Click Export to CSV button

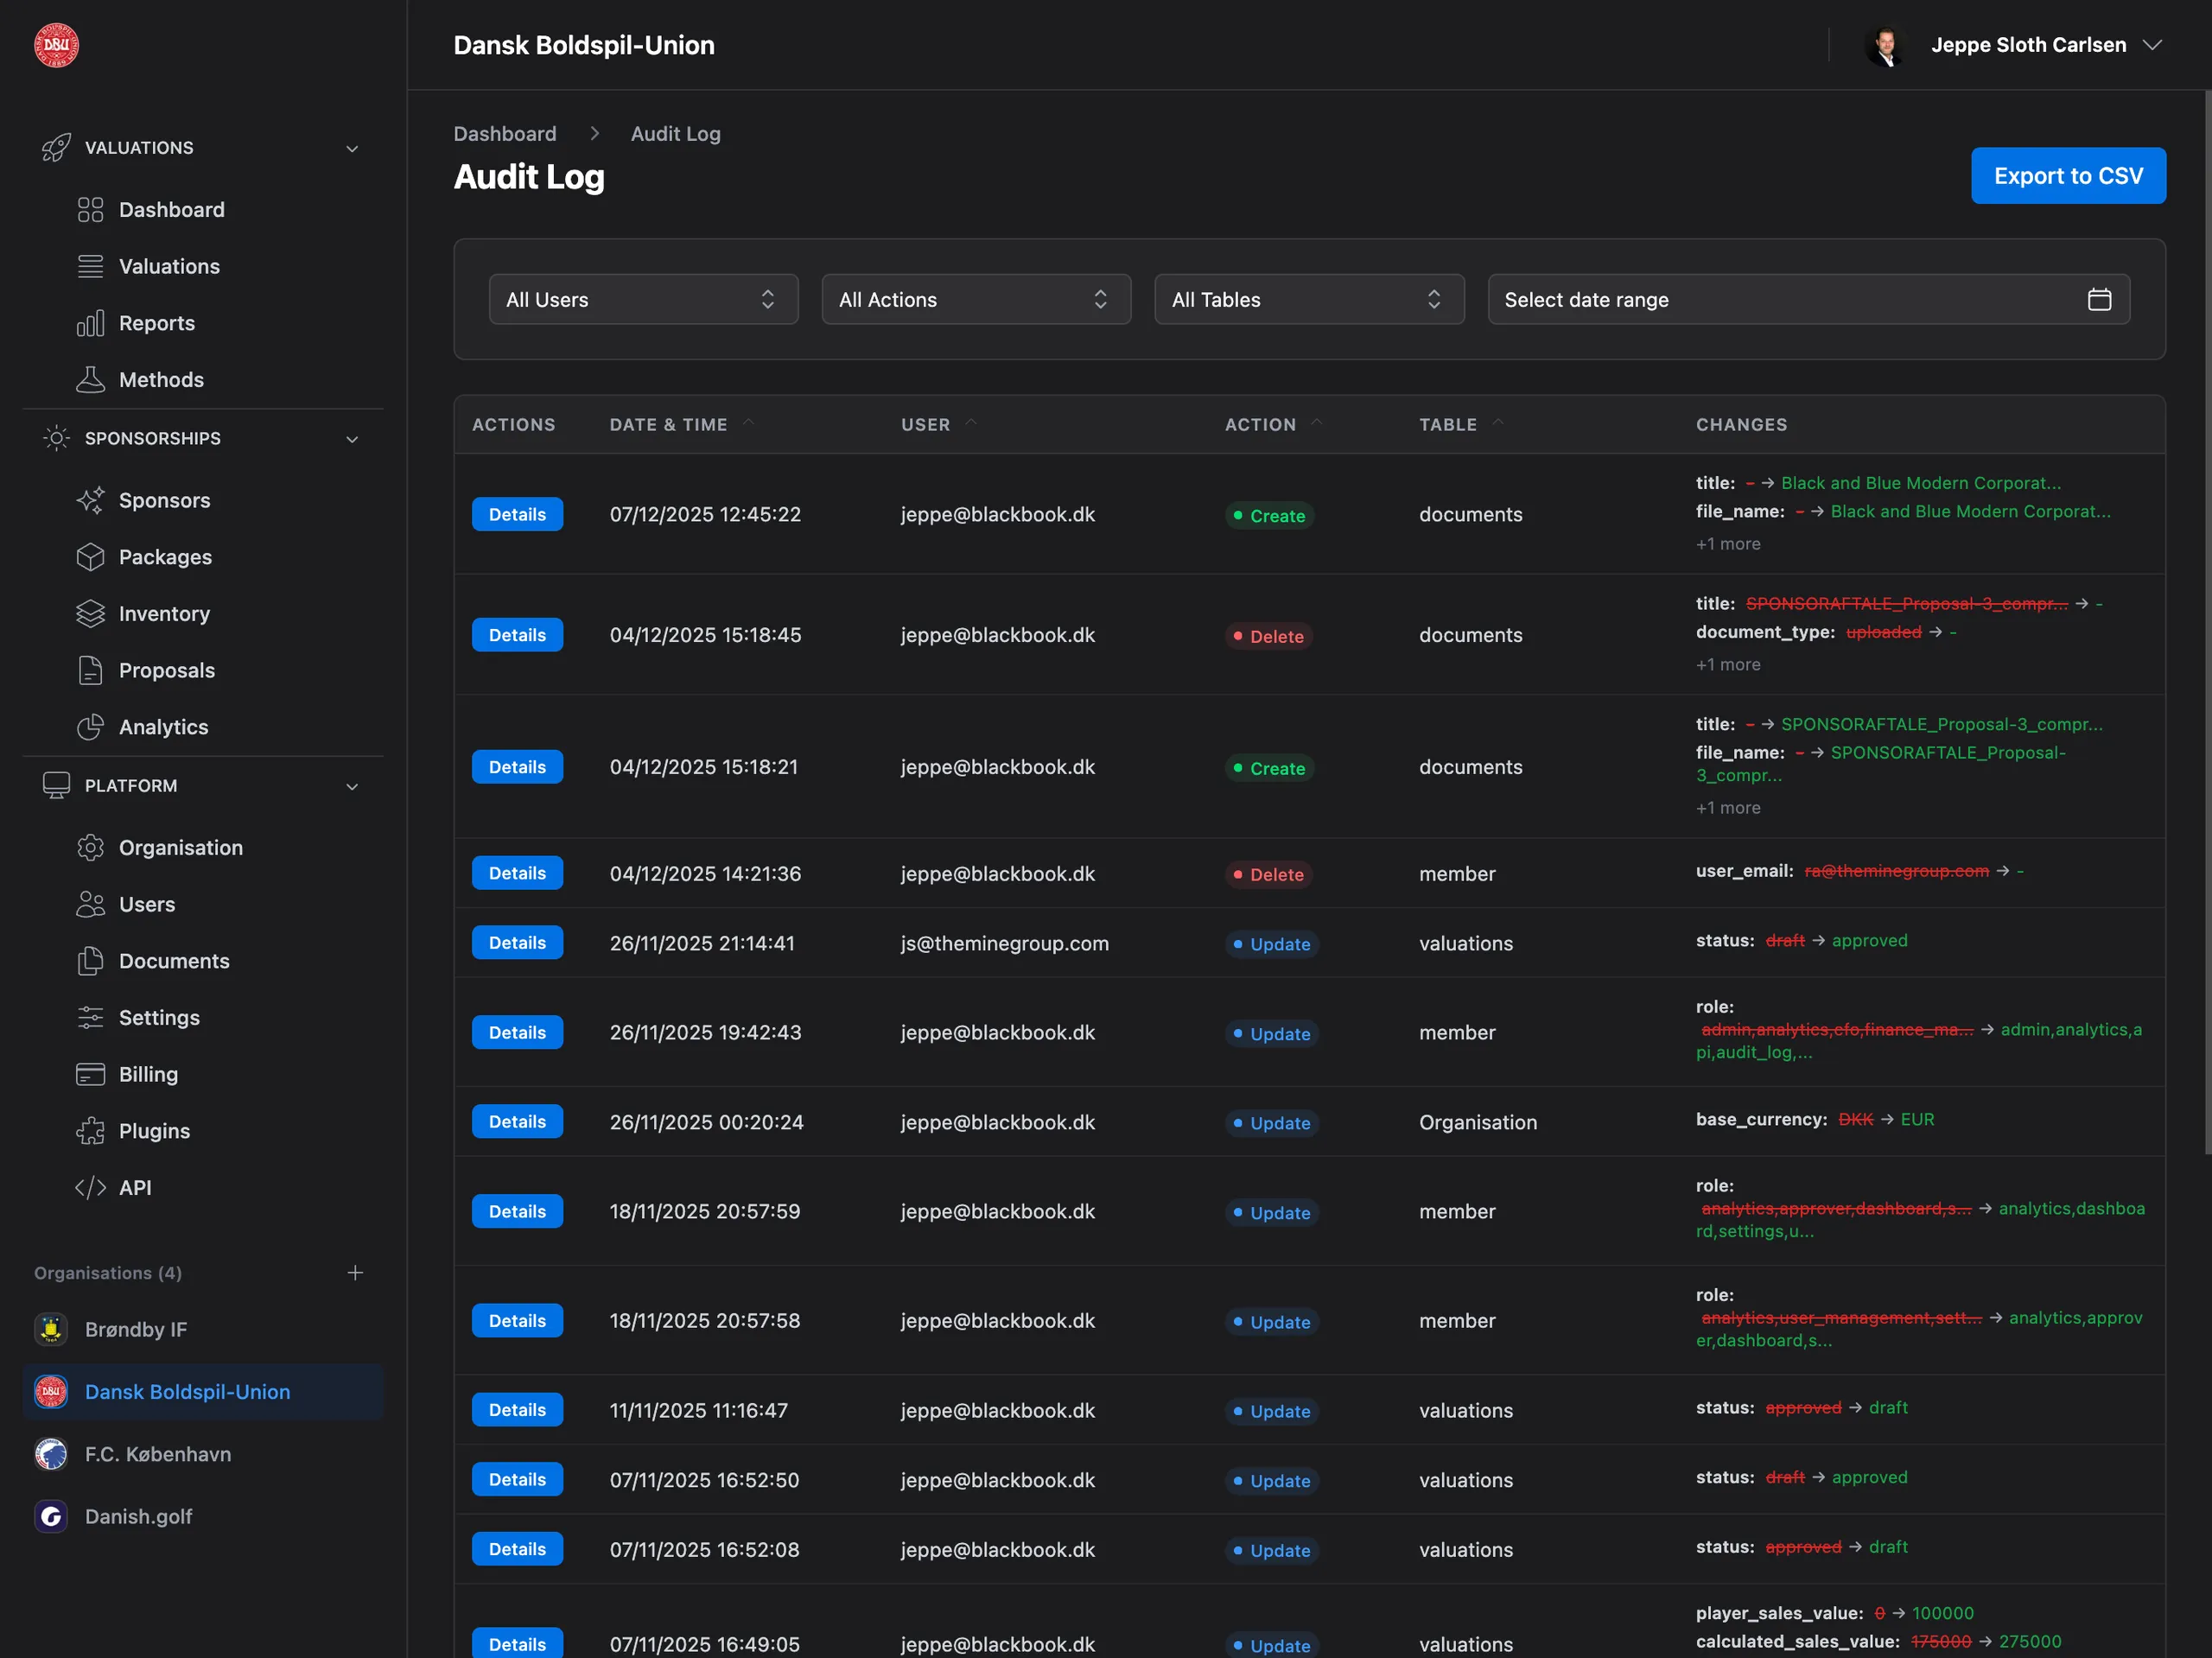(2068, 176)
